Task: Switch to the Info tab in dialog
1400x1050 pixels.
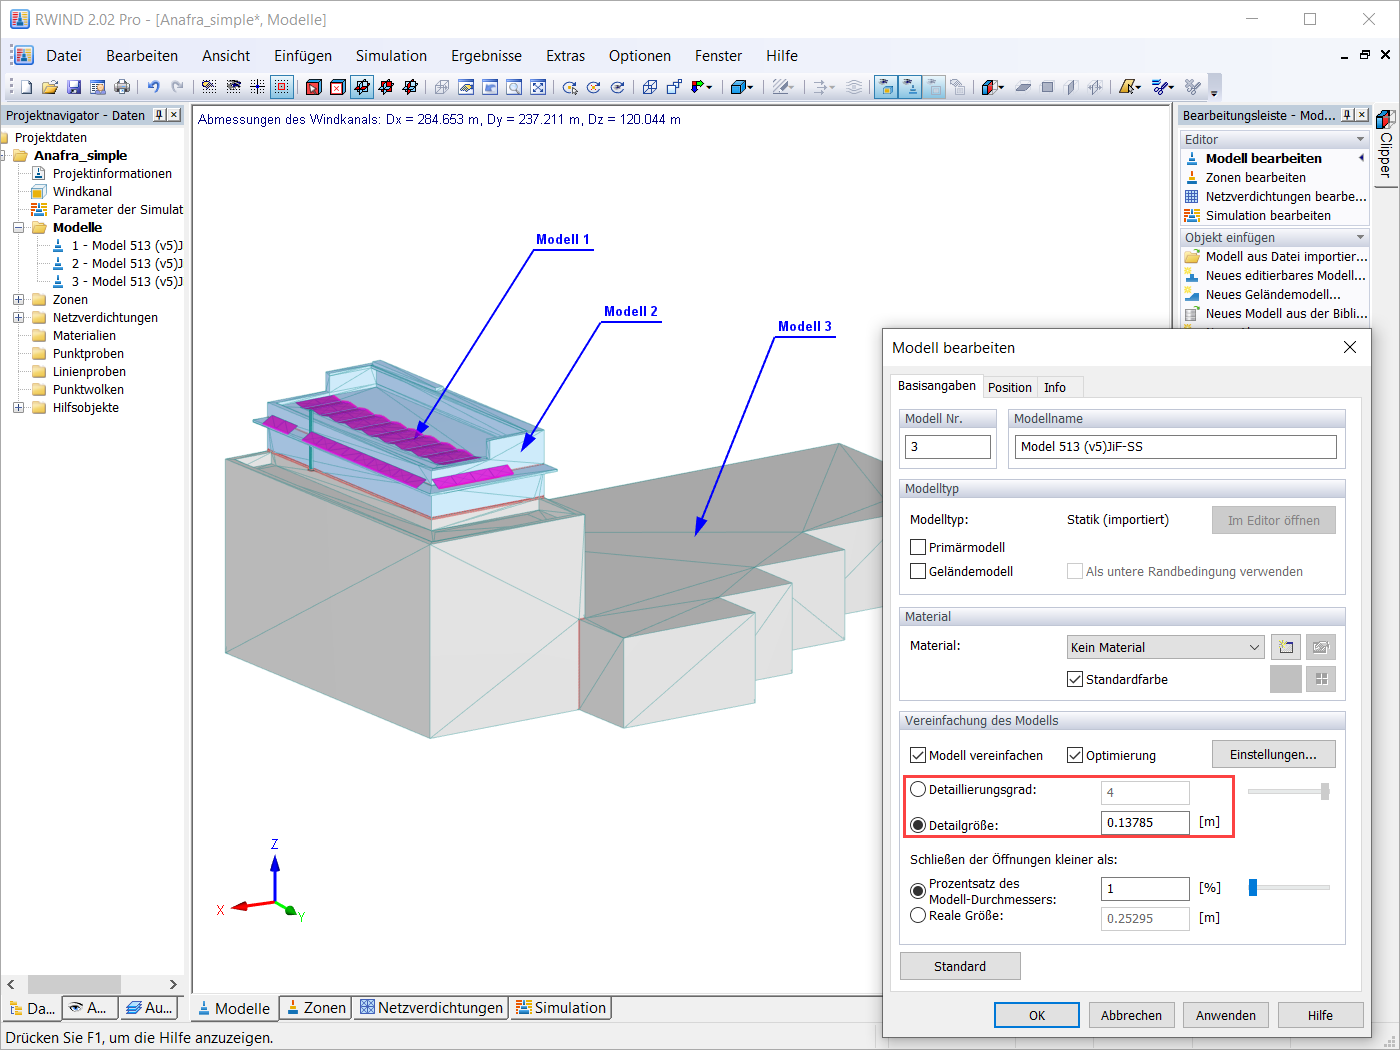Action: tap(1055, 387)
